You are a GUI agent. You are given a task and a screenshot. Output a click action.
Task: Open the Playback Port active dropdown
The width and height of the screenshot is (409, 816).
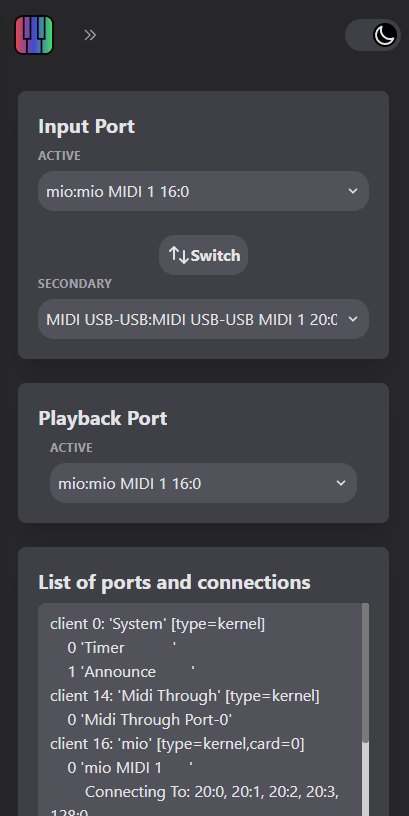coord(203,483)
